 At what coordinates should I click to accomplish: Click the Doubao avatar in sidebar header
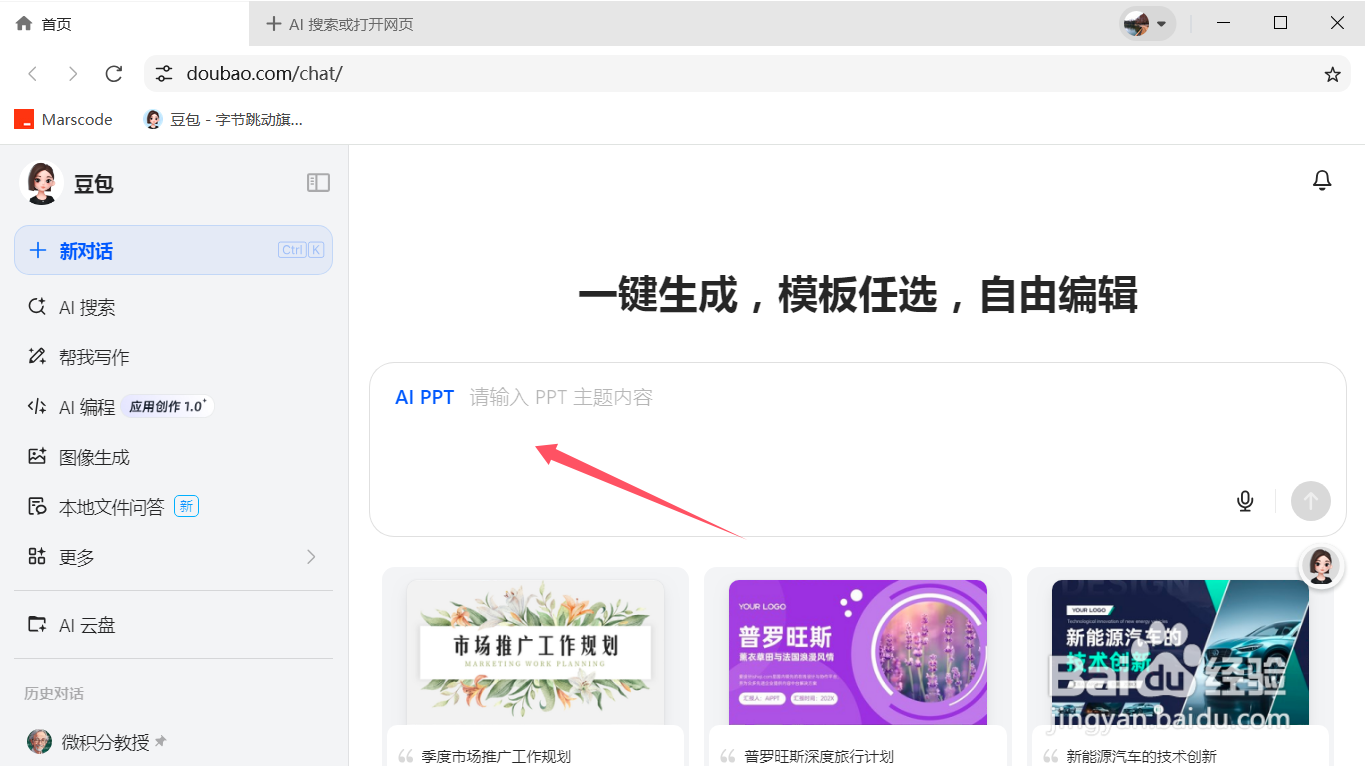coord(41,183)
